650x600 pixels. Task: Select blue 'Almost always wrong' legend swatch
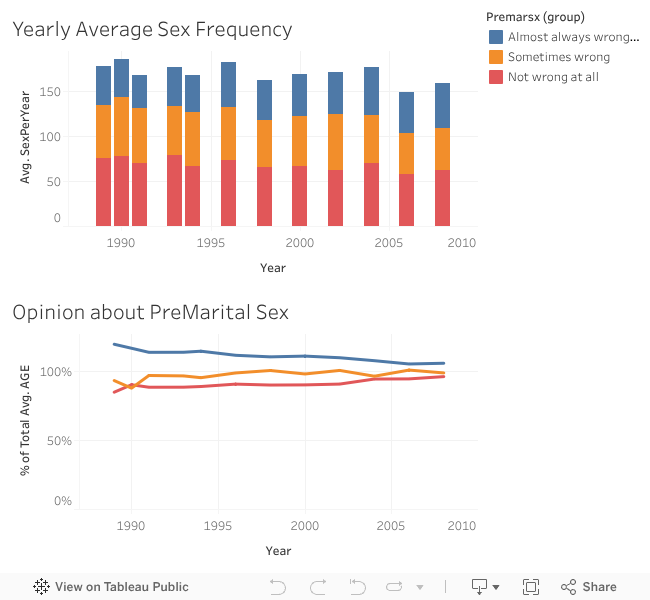496,37
